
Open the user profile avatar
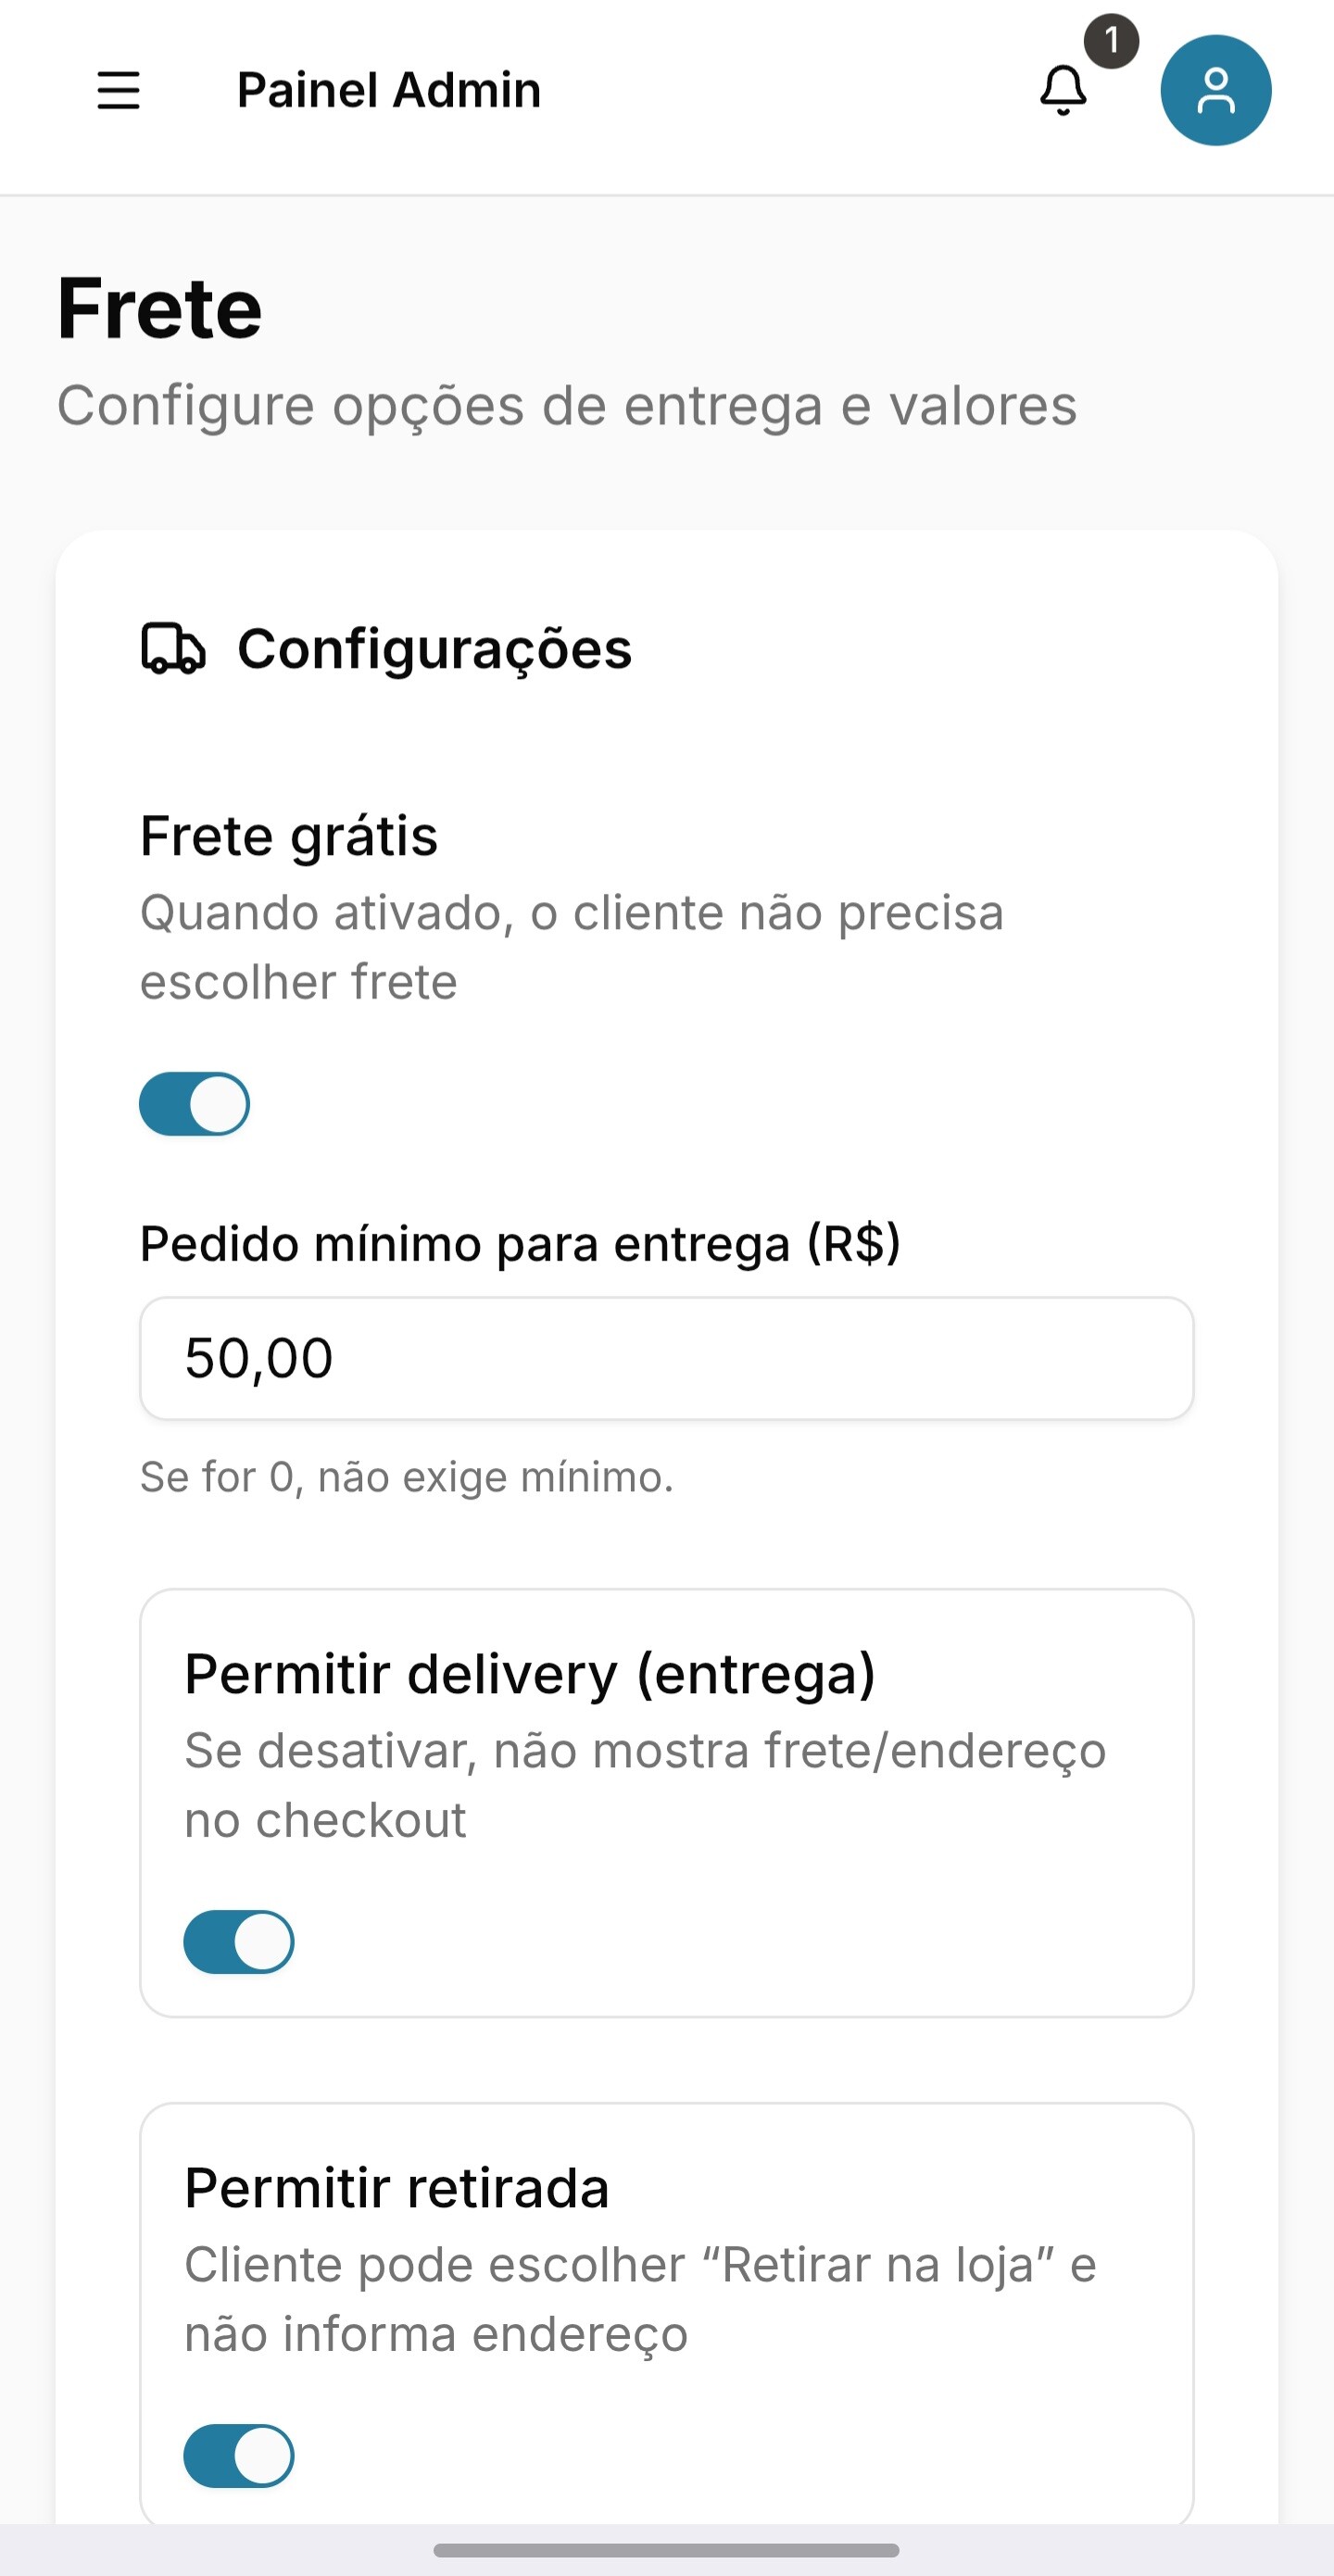(1215, 90)
